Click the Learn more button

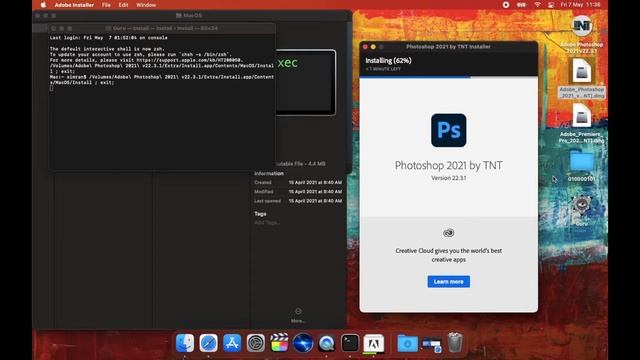[449, 282]
